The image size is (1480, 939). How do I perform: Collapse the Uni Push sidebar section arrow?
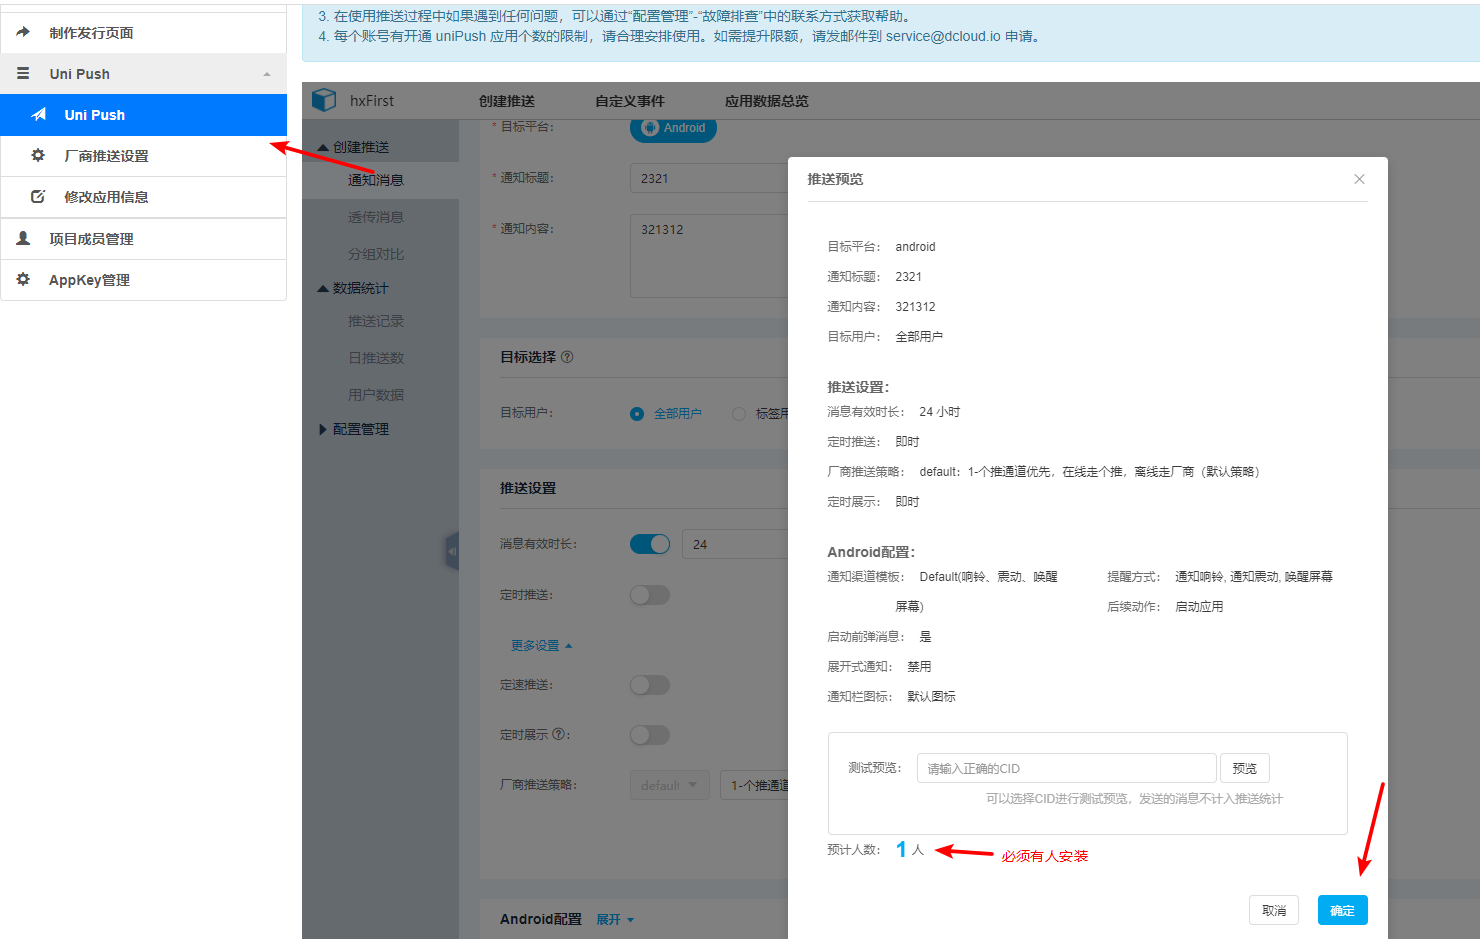point(267,74)
